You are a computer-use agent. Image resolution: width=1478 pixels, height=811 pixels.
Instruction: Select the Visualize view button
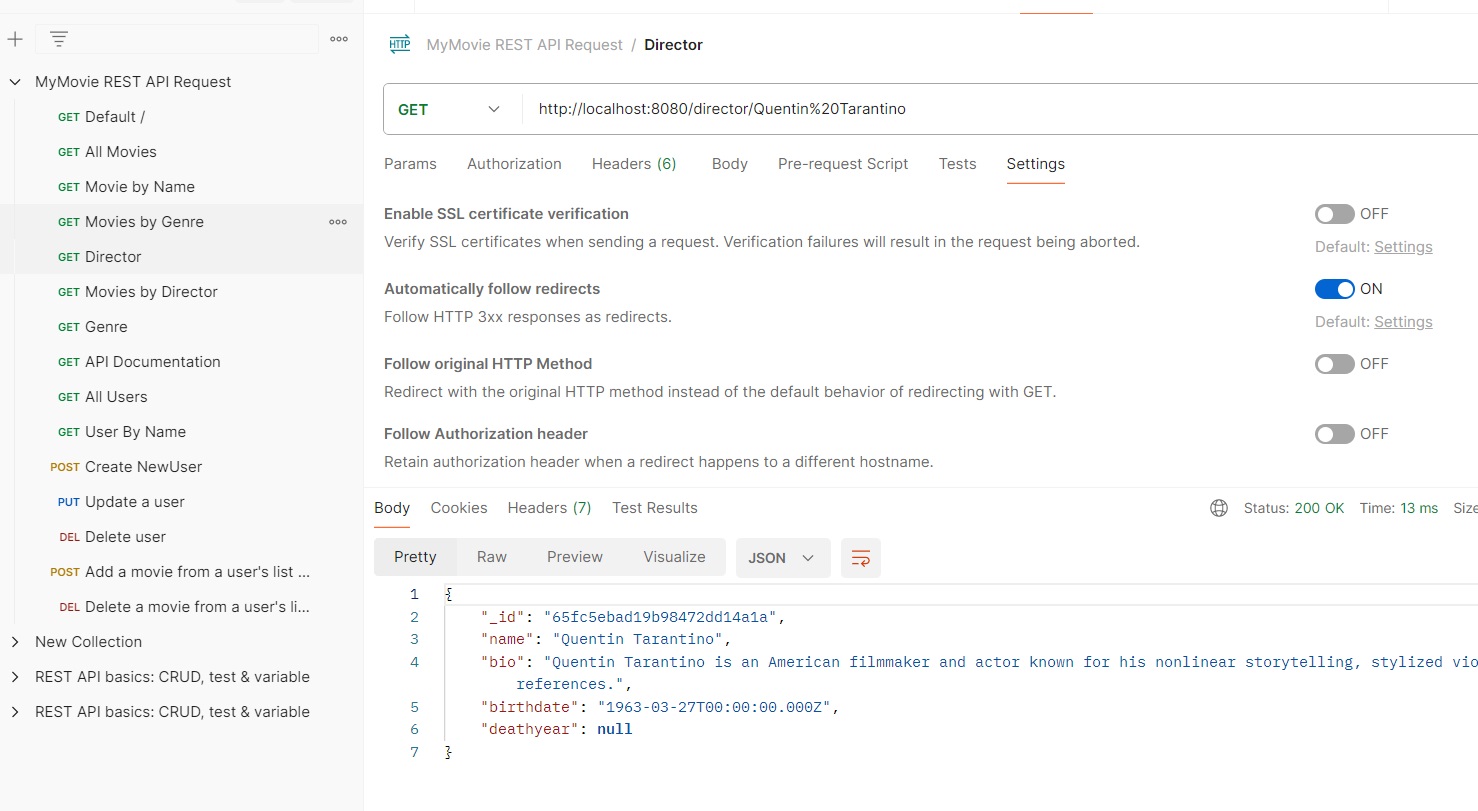(674, 557)
